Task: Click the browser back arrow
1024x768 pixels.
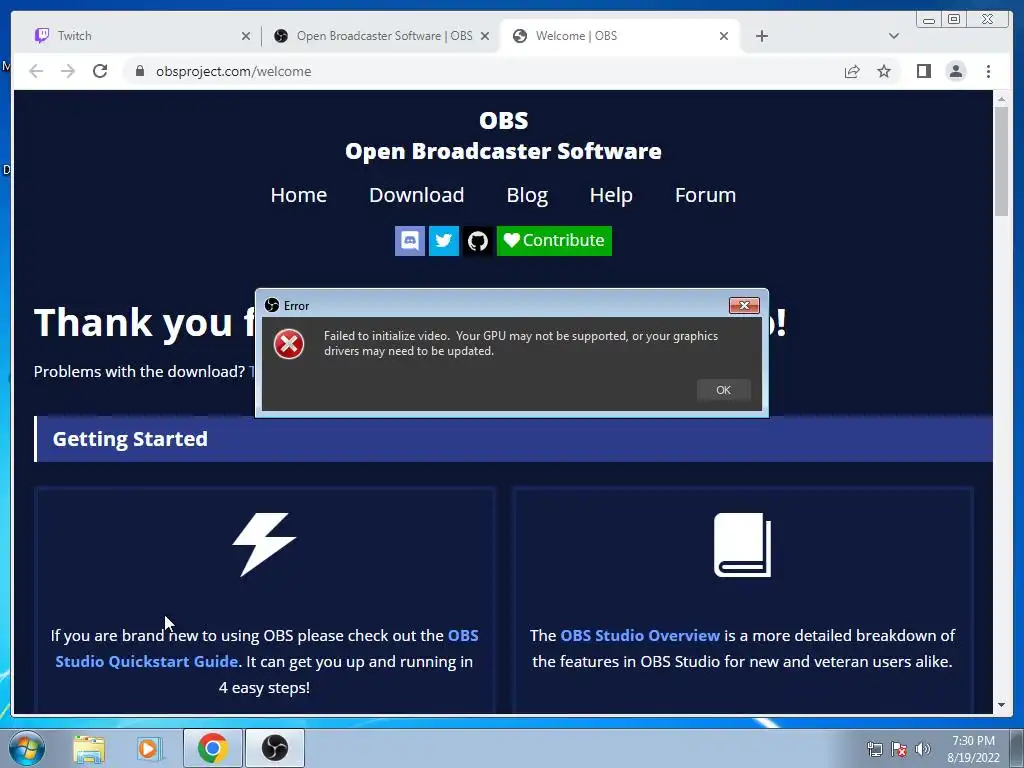Action: tap(36, 71)
